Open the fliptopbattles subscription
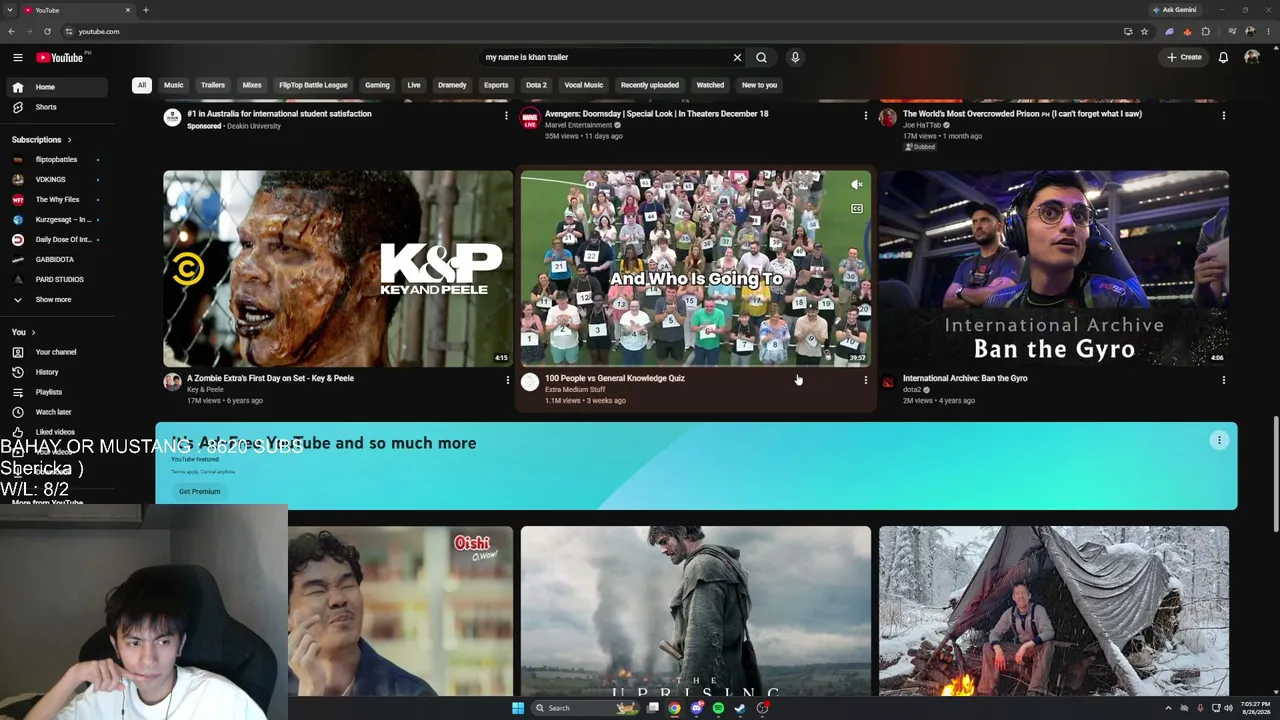Viewport: 1280px width, 720px height. coord(58,160)
